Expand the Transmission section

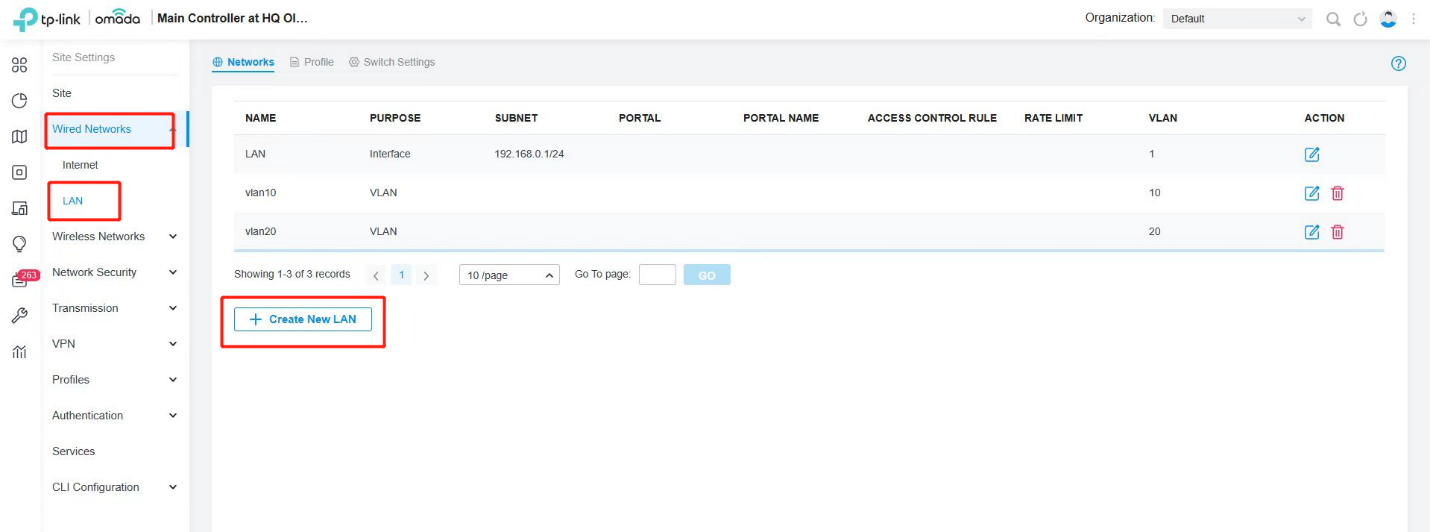tap(173, 308)
